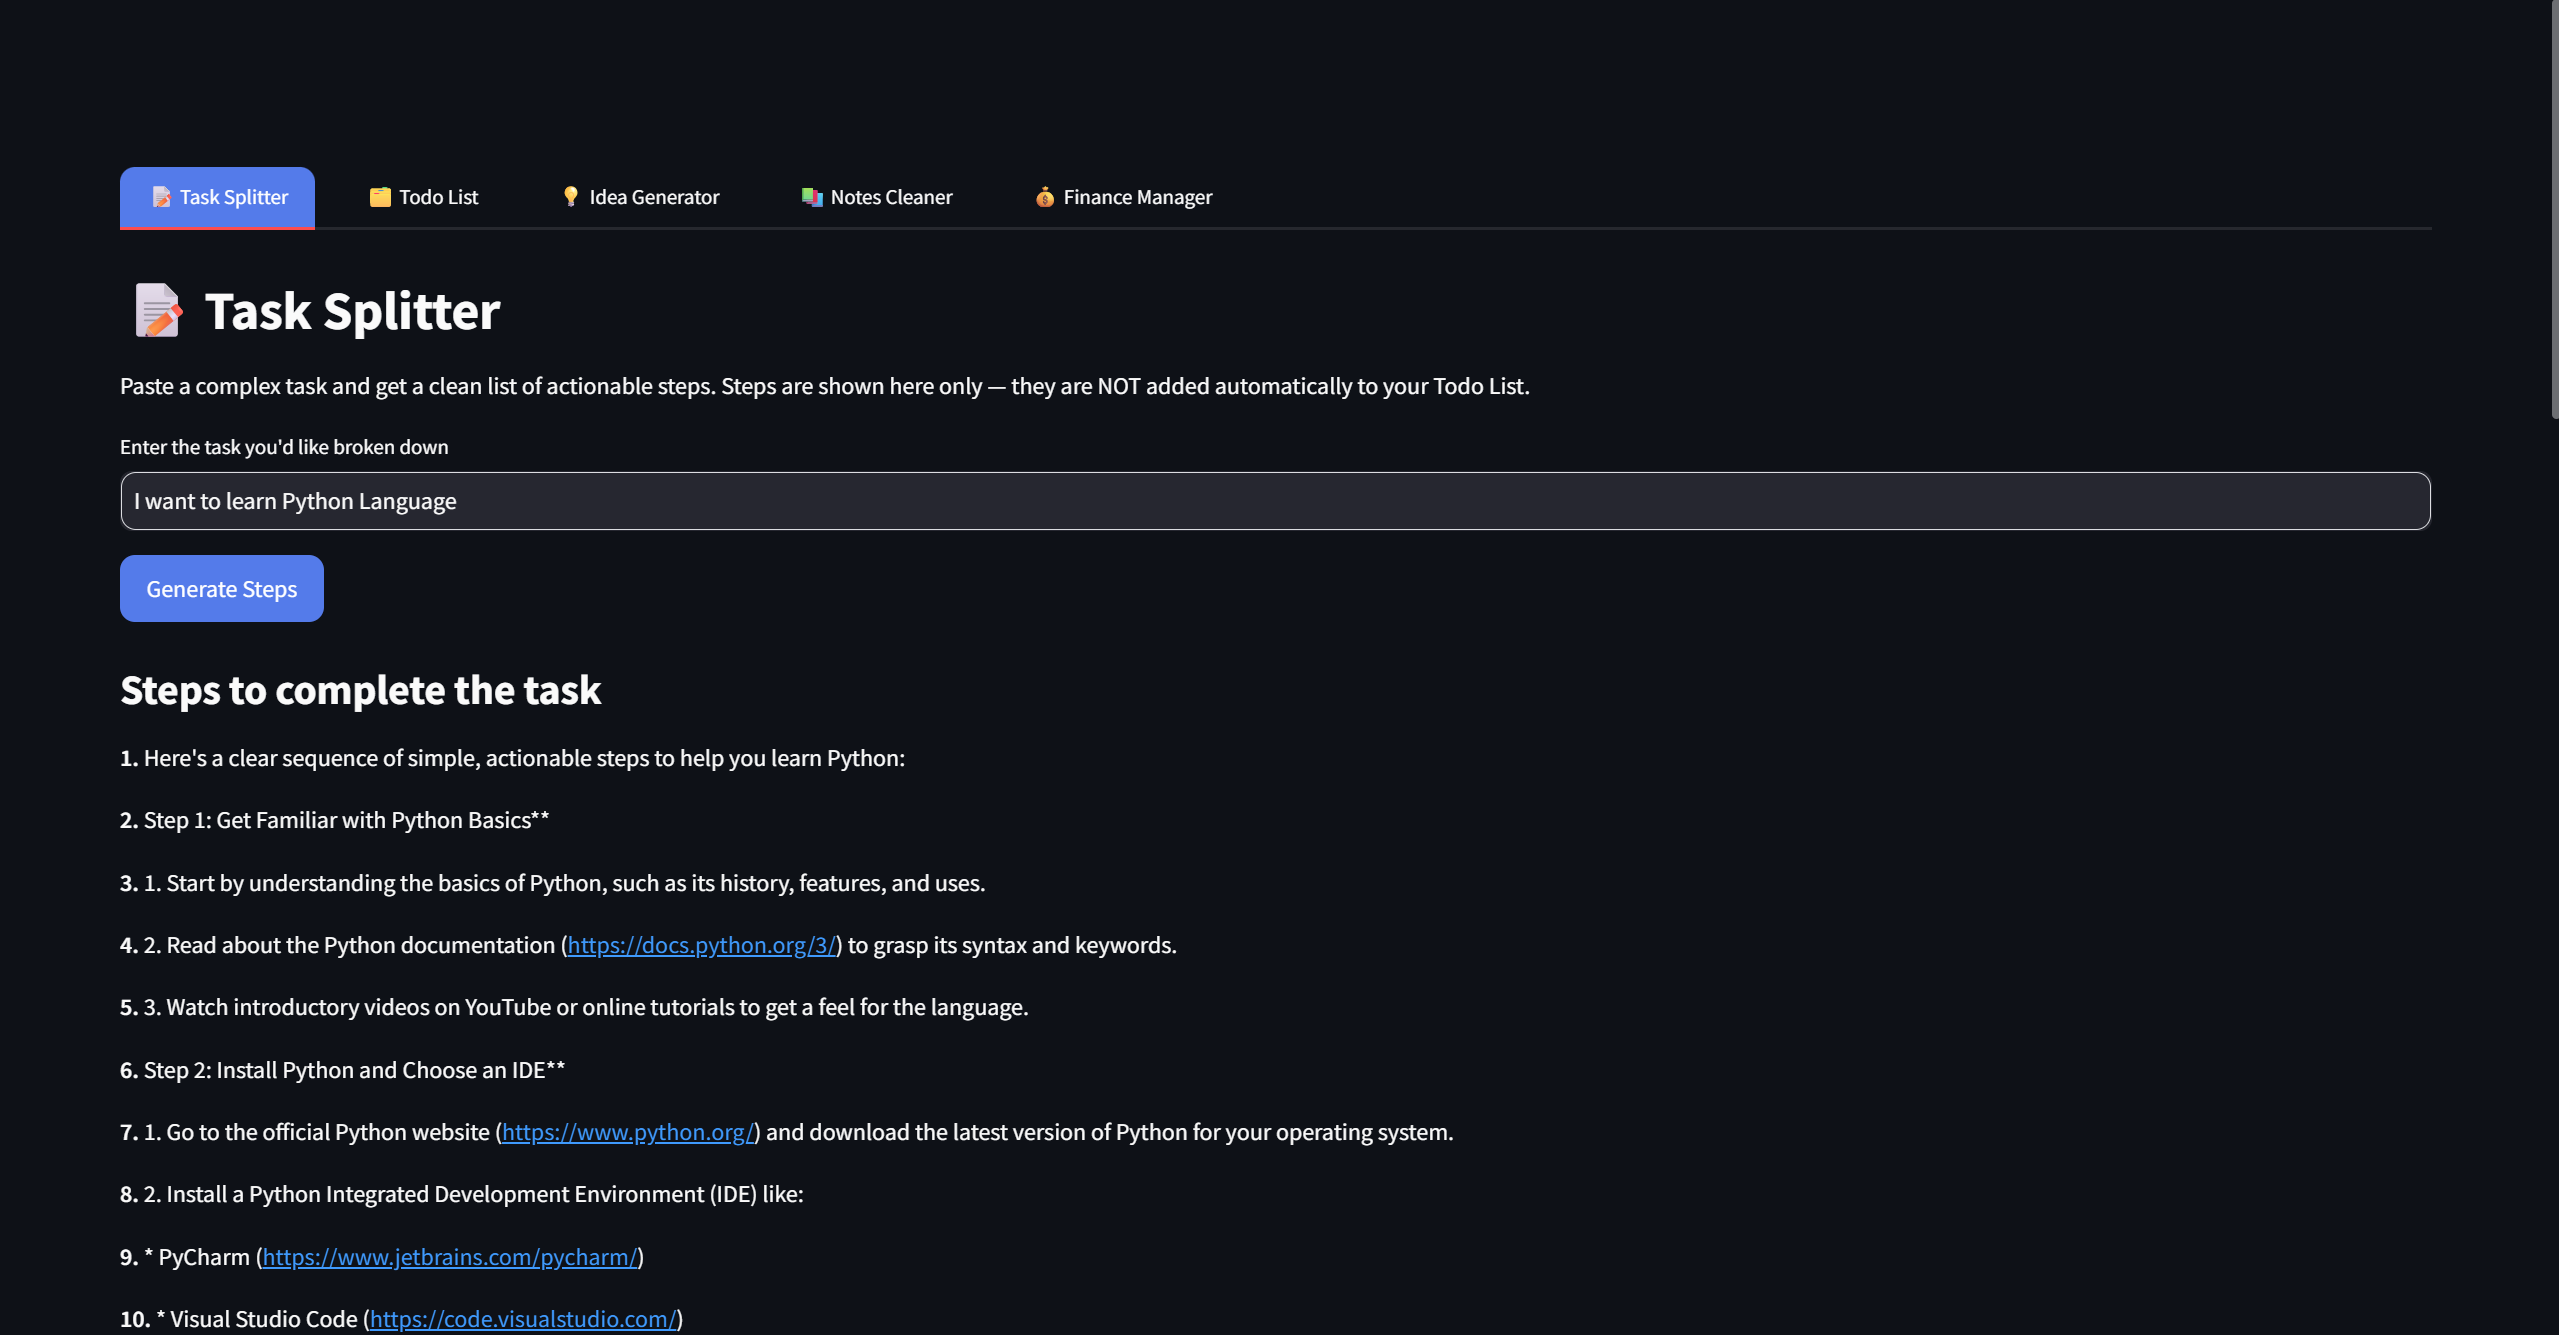This screenshot has width=2559, height=1335.
Task: Click the page vertical scrollbar thumb
Action: (x=2553, y=210)
